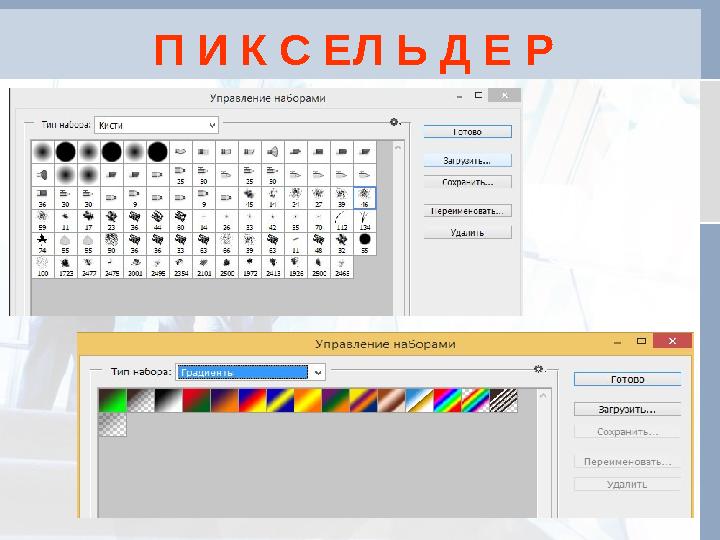Choose the brush preset labeled 59
This screenshot has height=540, width=720.
(x=43, y=221)
